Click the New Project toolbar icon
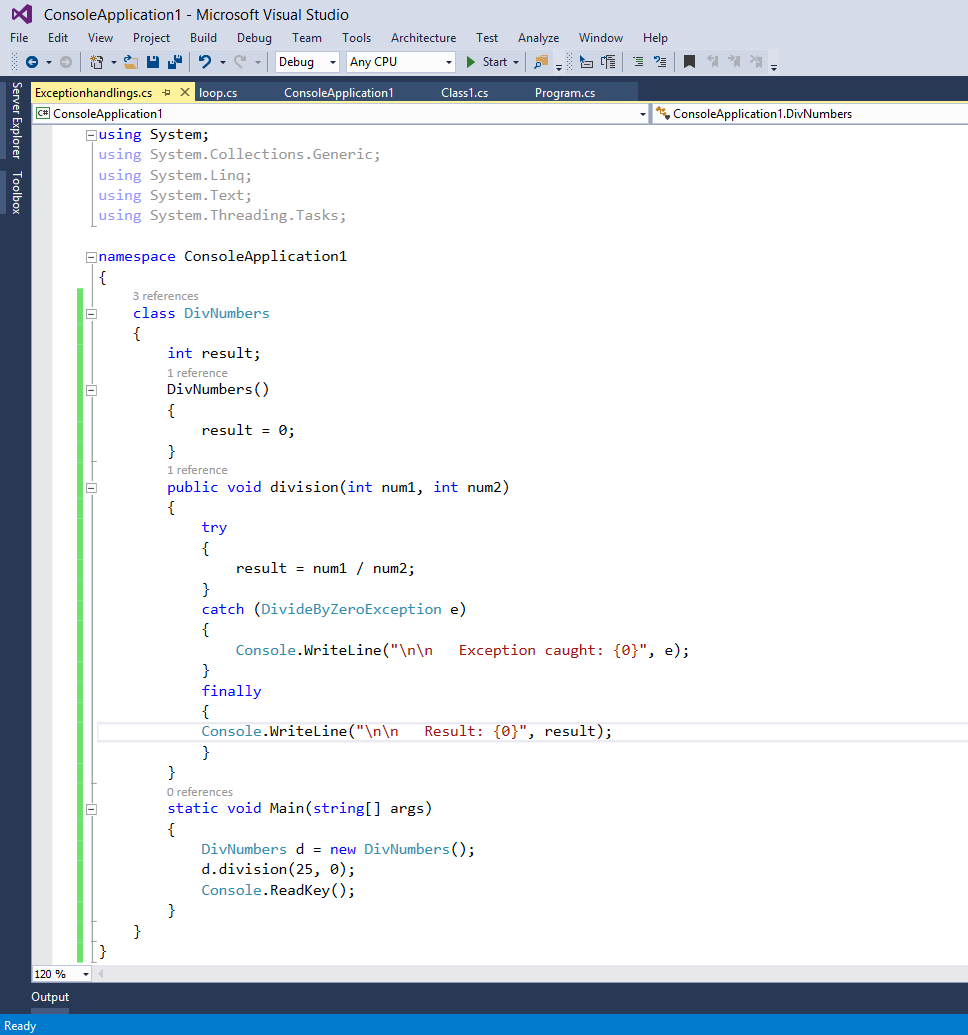 (x=95, y=62)
